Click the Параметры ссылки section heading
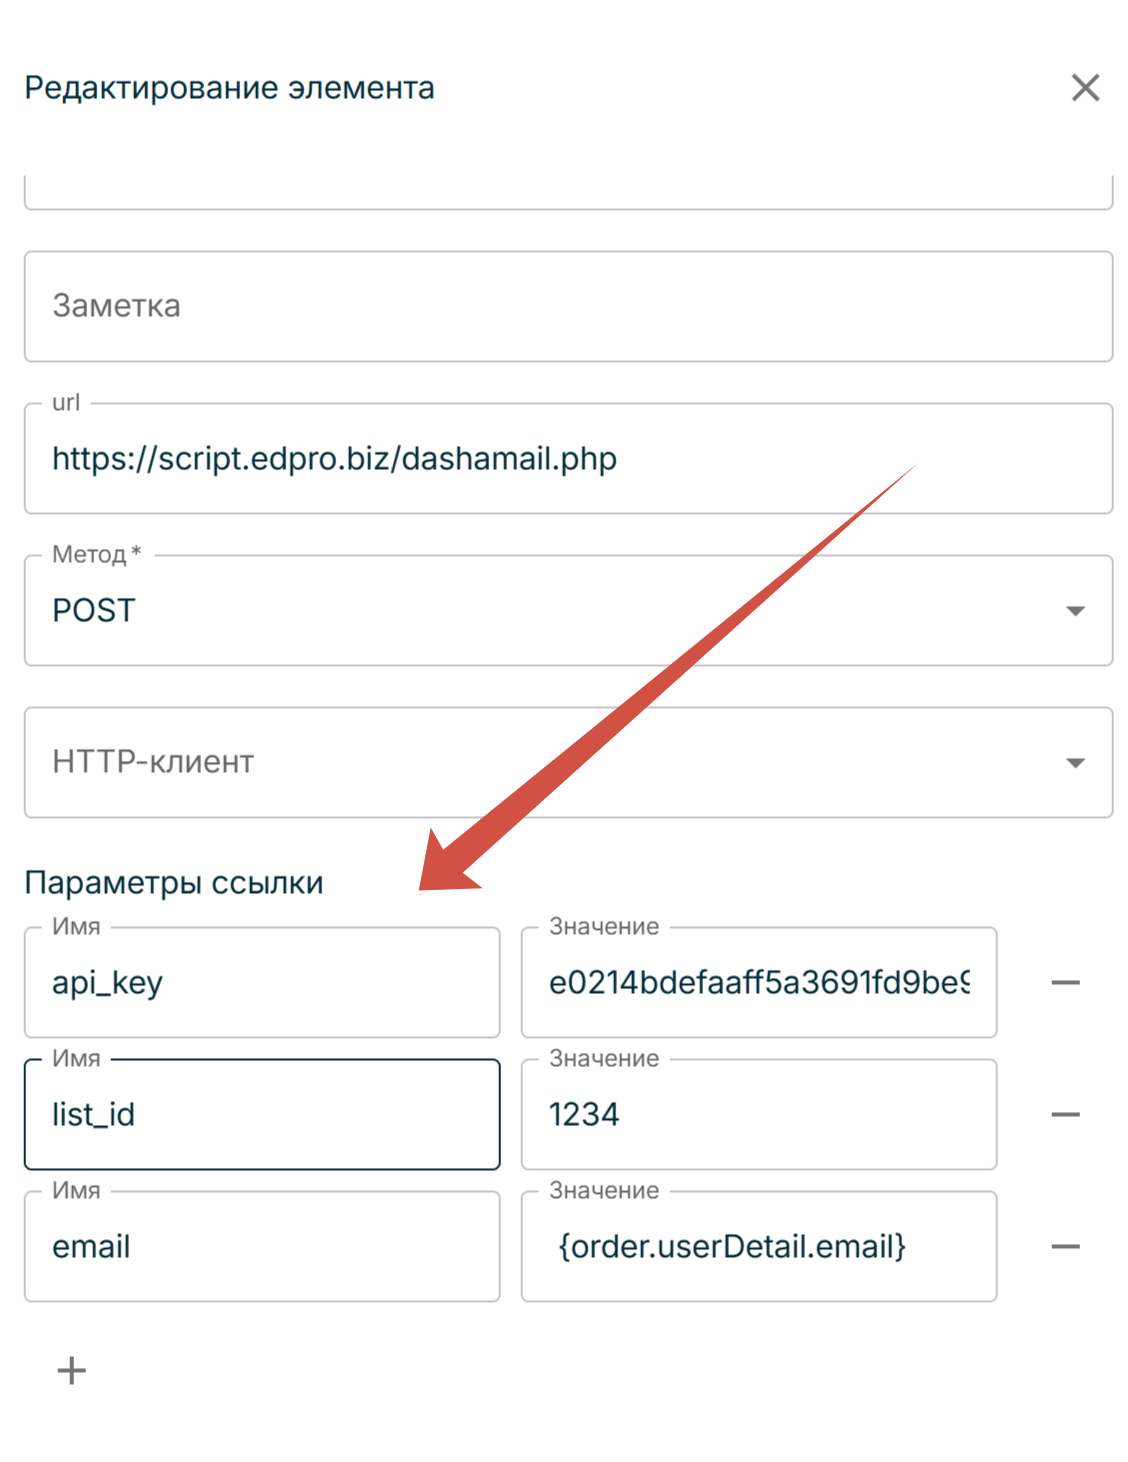Viewport: 1128px width, 1462px height. (174, 883)
